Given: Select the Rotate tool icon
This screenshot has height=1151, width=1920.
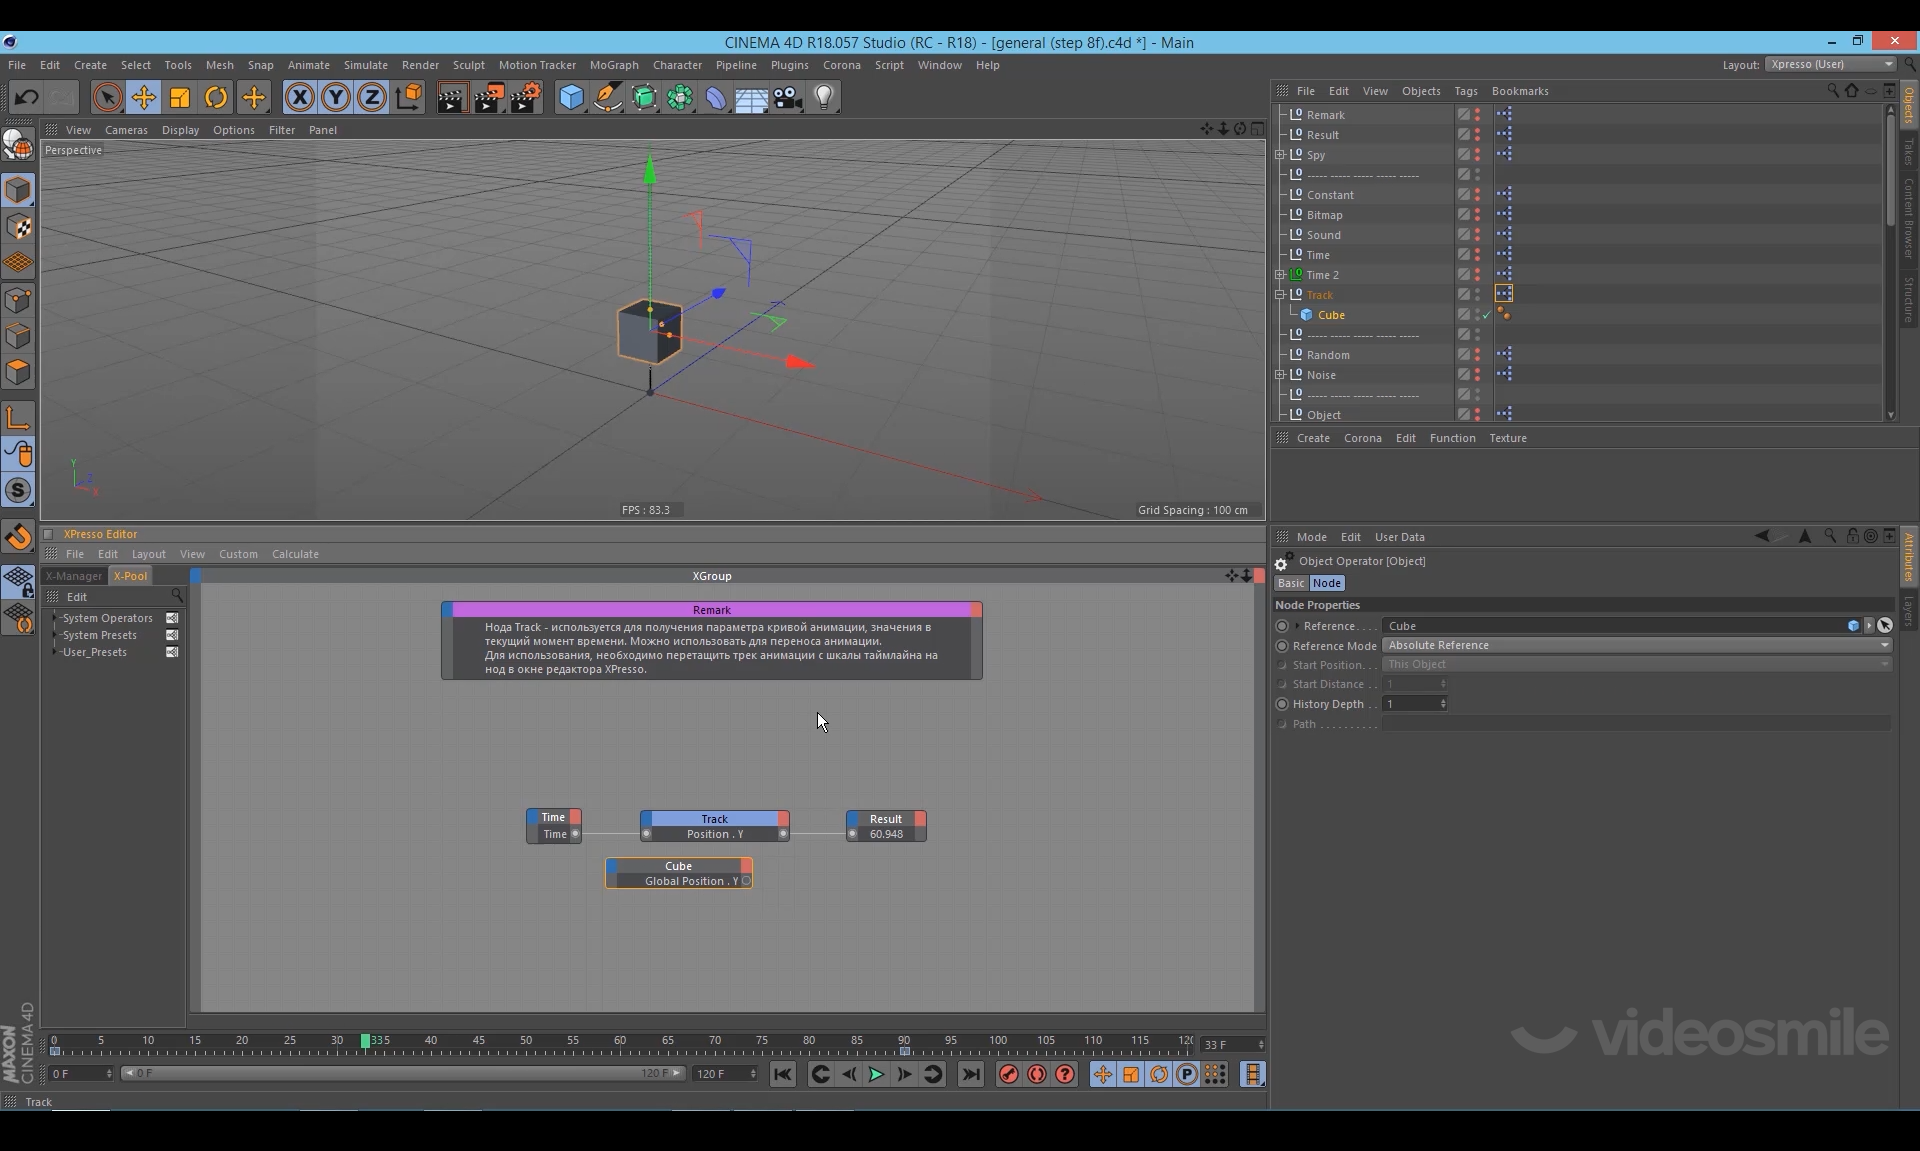Looking at the screenshot, I should (216, 97).
